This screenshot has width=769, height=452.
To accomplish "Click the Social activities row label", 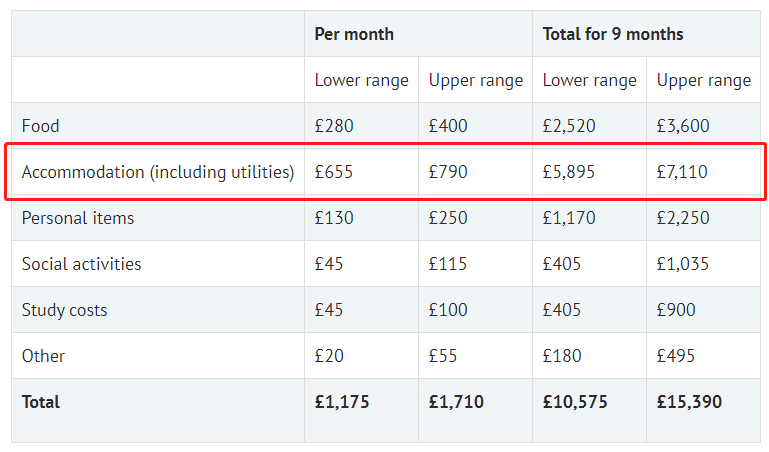I will tap(81, 264).
